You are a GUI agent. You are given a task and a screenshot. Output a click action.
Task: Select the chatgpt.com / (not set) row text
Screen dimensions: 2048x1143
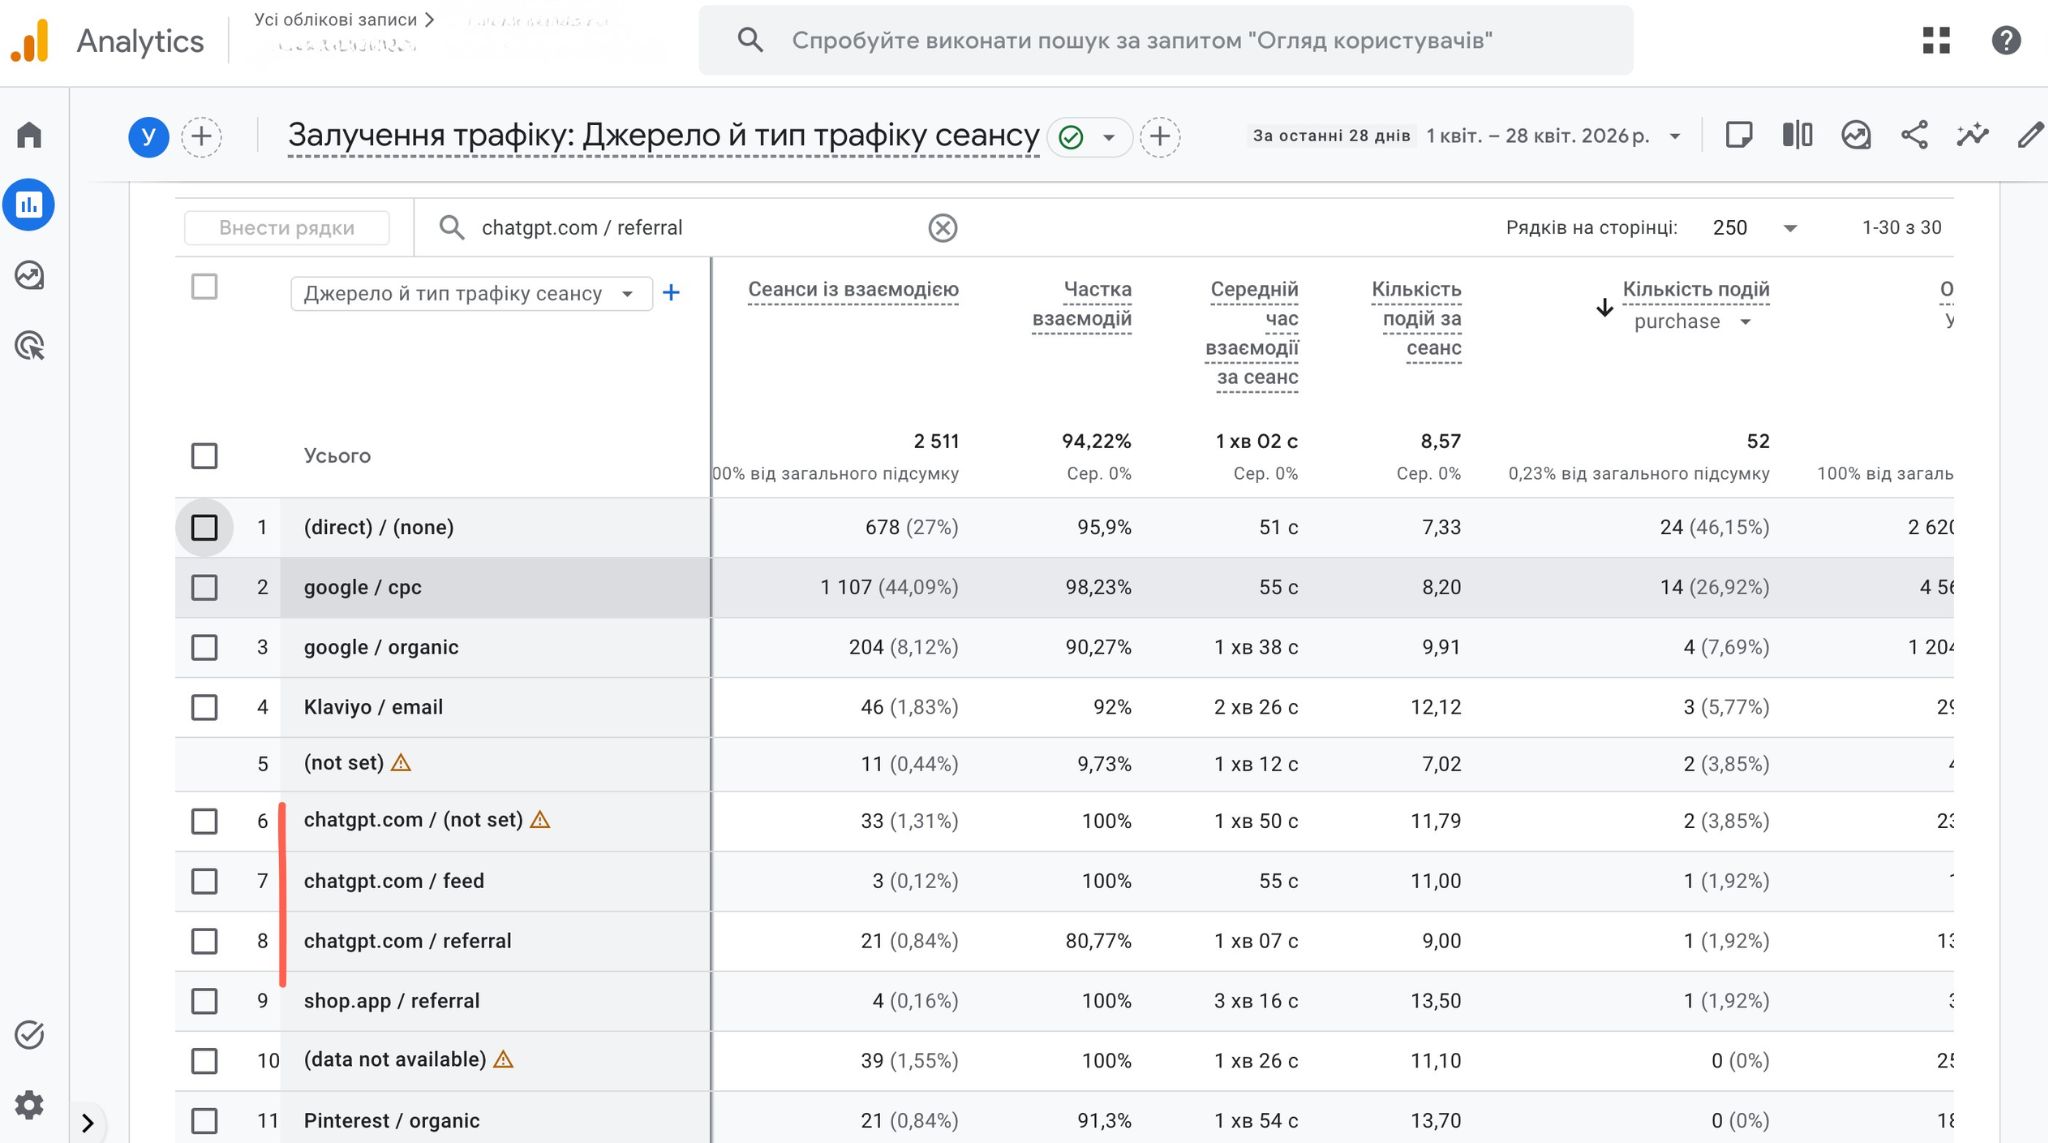pos(413,820)
